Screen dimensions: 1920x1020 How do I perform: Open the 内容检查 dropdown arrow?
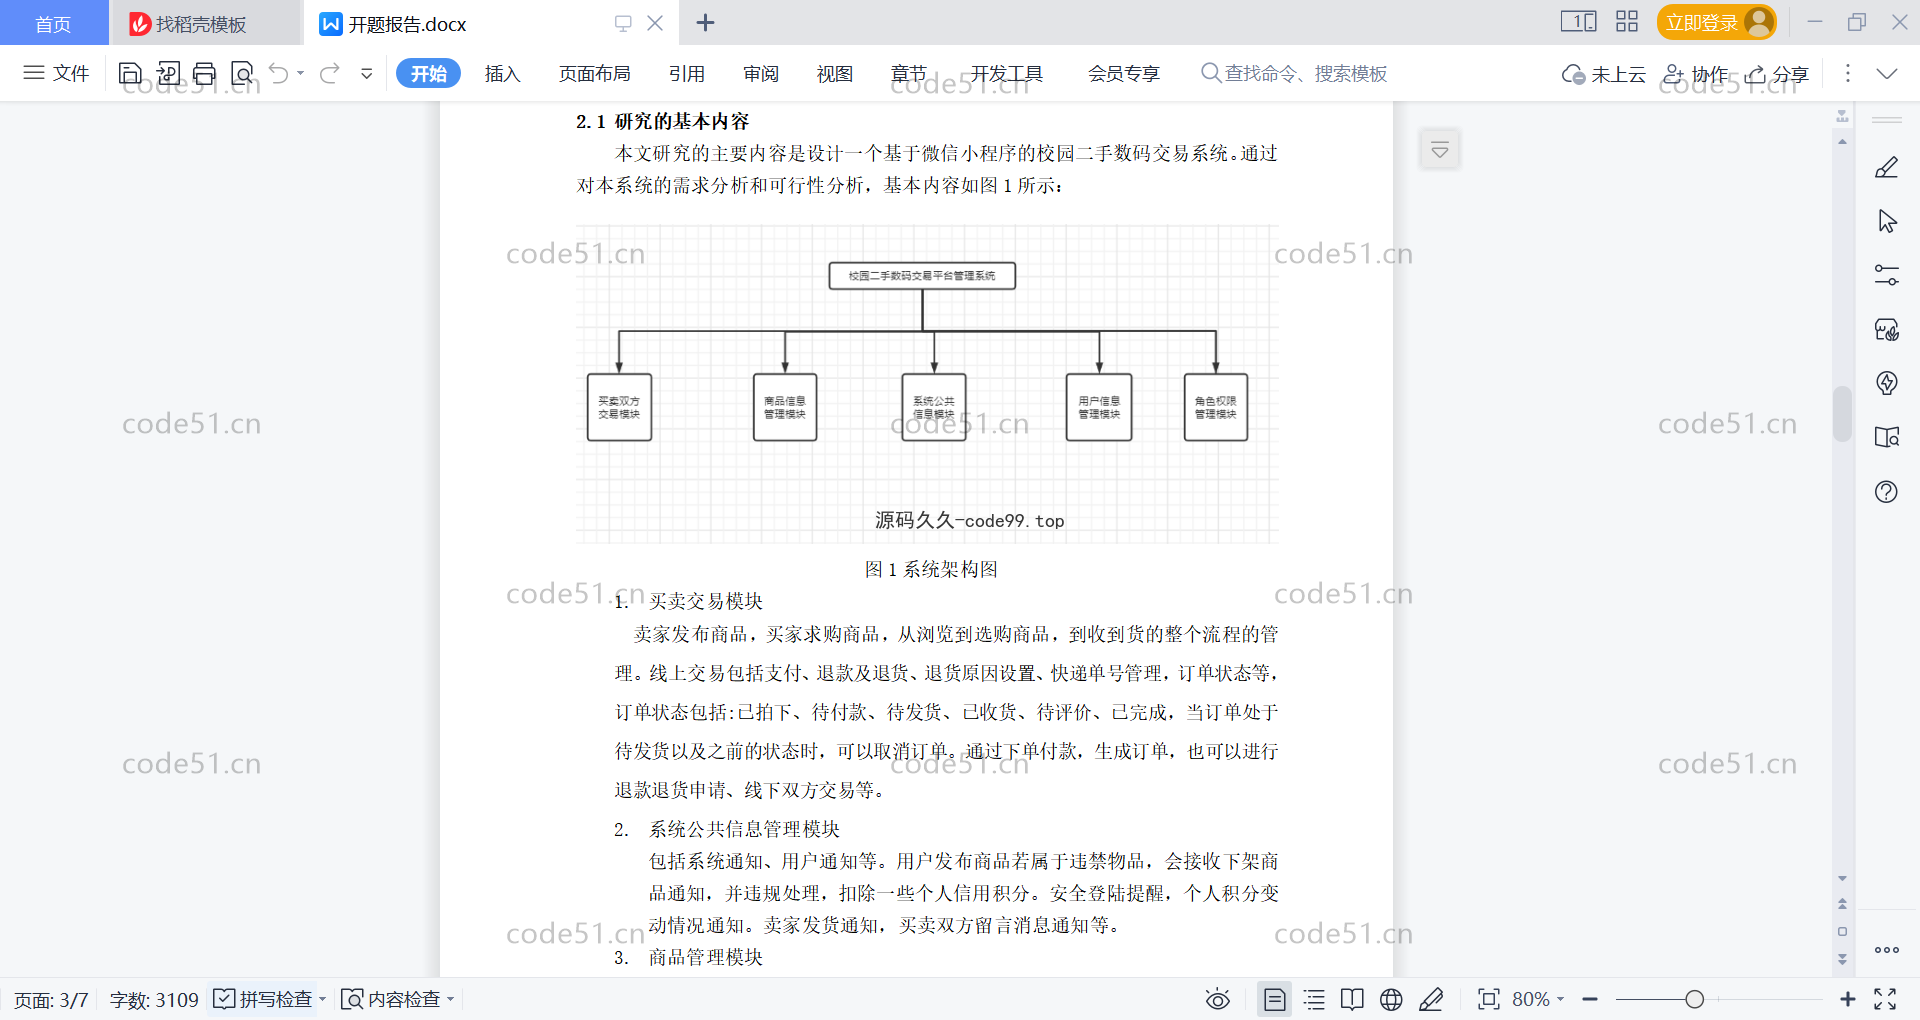click(450, 999)
